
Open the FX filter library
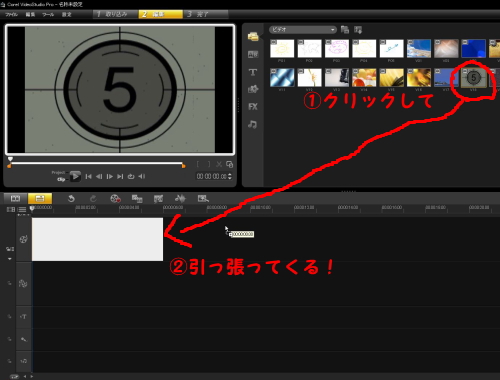click(253, 107)
